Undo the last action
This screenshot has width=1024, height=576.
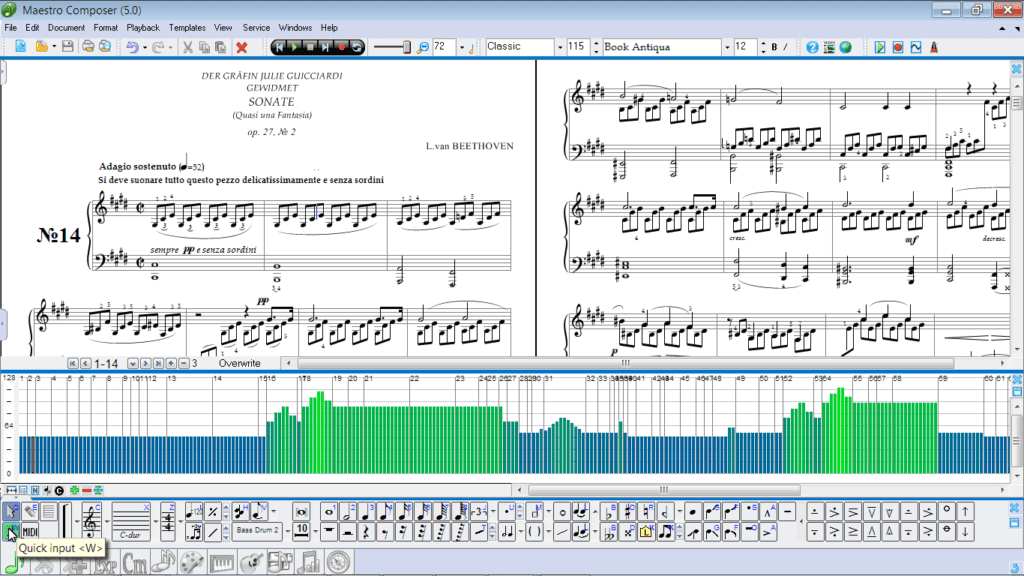tap(133, 47)
